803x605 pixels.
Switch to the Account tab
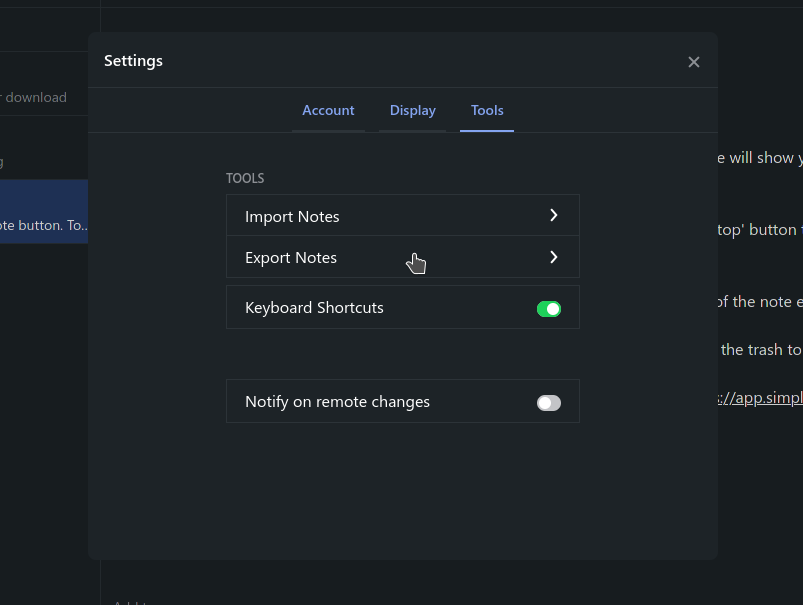328,111
